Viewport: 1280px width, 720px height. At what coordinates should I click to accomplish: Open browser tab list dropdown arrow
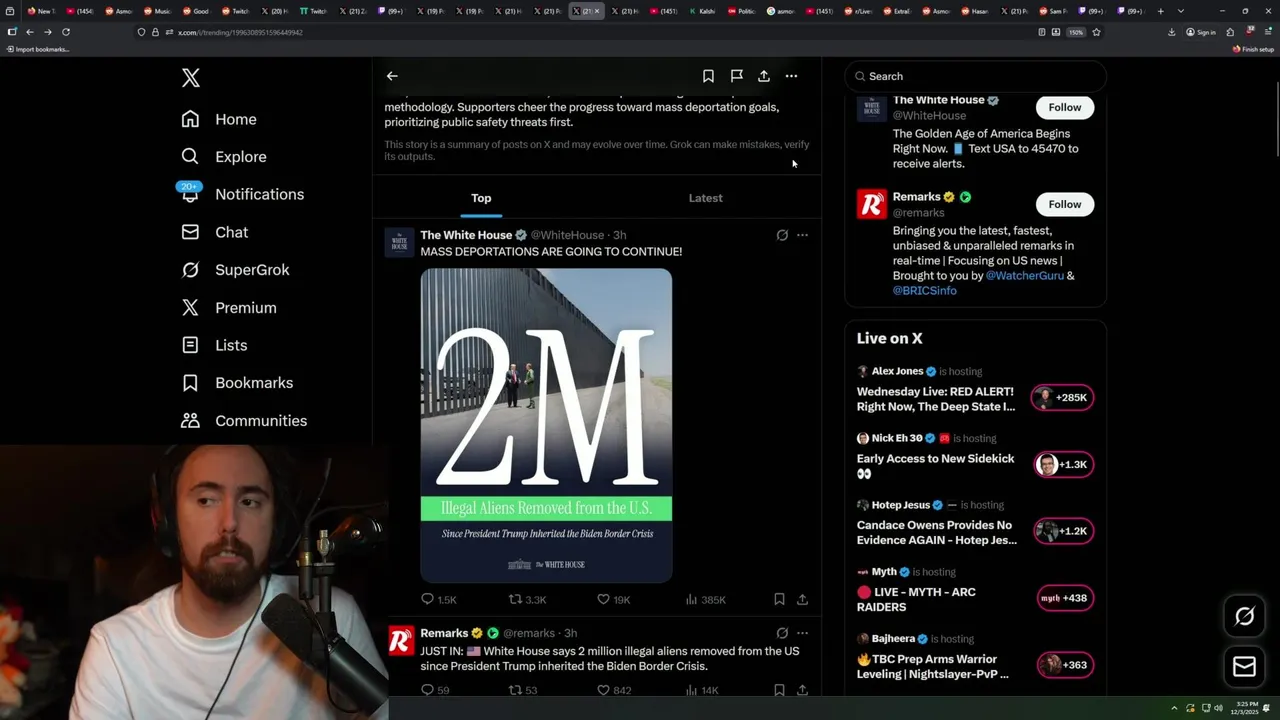1181,11
